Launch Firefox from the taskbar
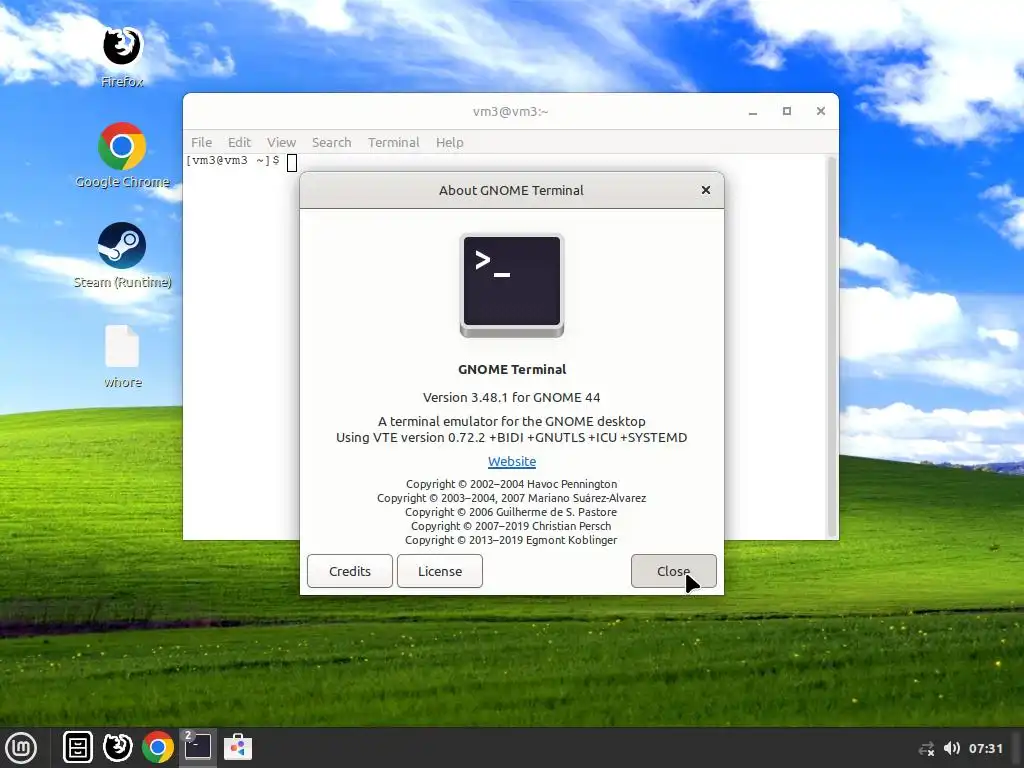 point(118,747)
